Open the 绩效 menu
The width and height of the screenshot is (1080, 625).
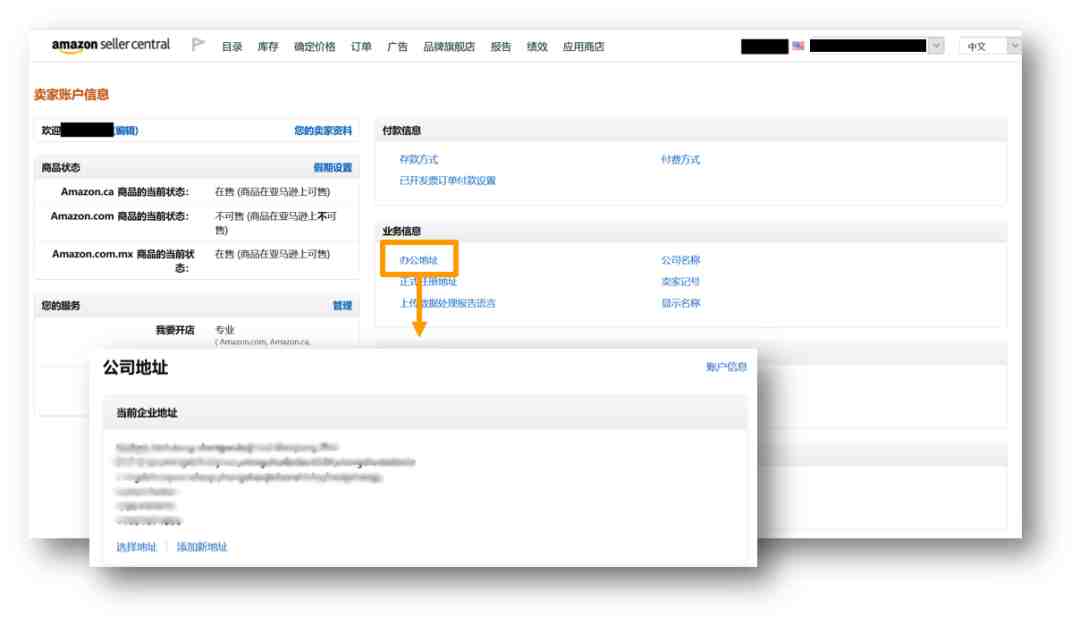point(537,47)
